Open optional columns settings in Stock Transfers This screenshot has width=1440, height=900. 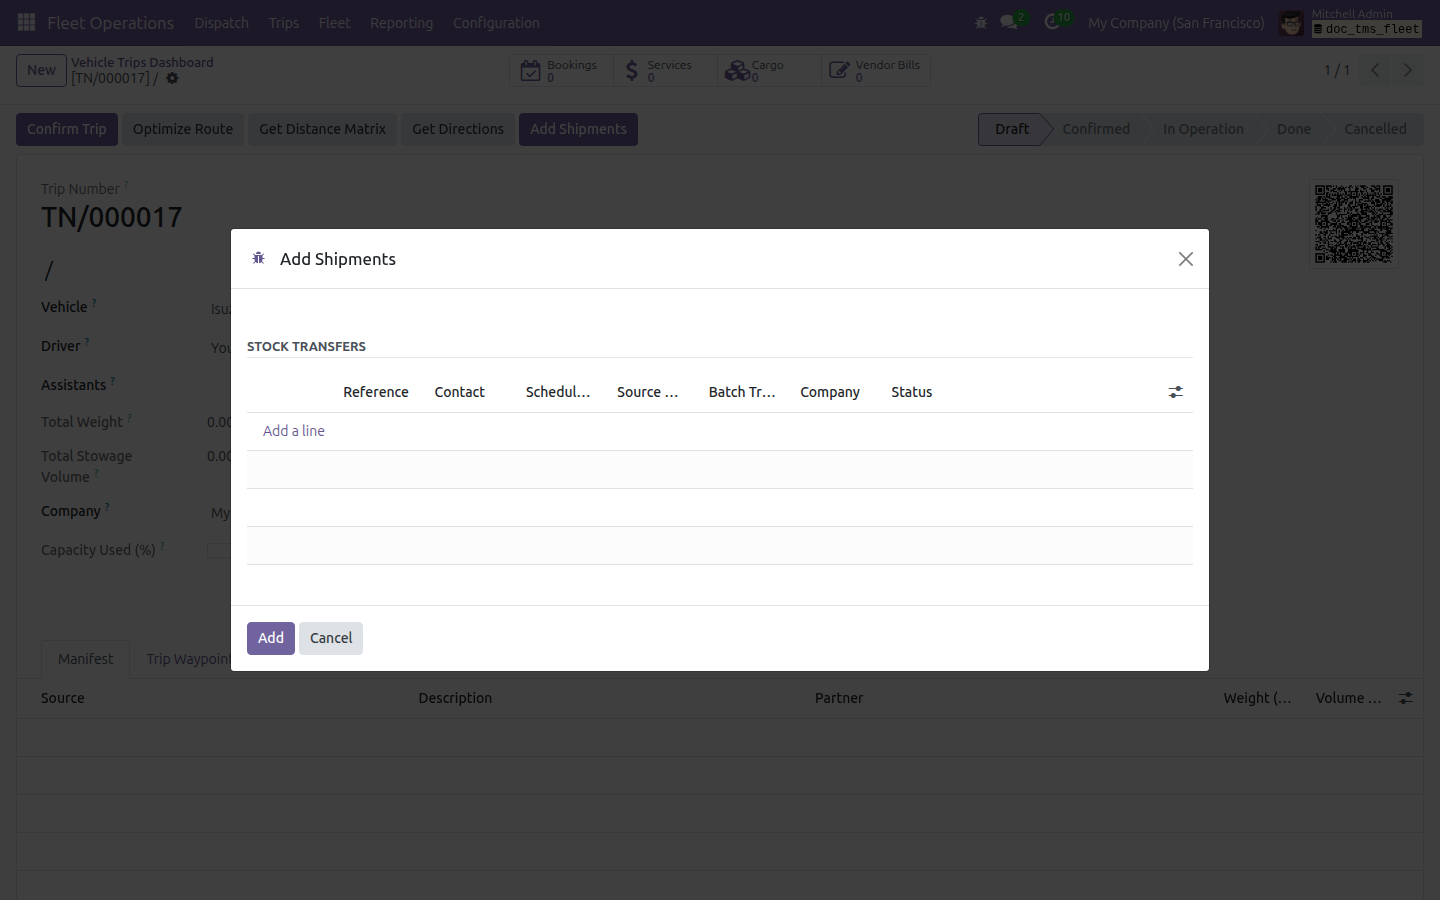coord(1176,392)
